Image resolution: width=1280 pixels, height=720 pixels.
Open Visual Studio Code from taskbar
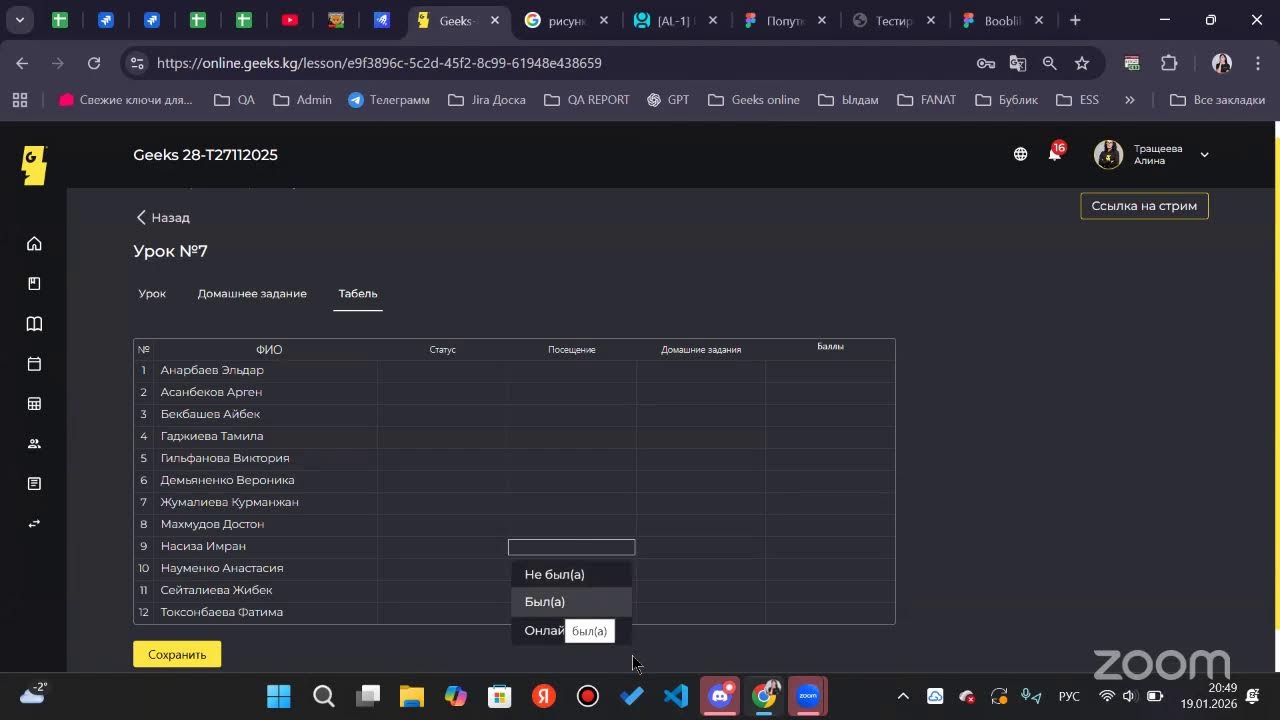tap(676, 696)
